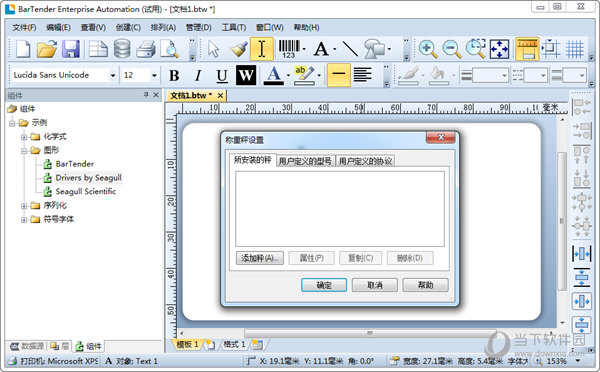Viewport: 600px width, 372px height.
Task: Open print preview magnifier icon
Action: point(169,49)
